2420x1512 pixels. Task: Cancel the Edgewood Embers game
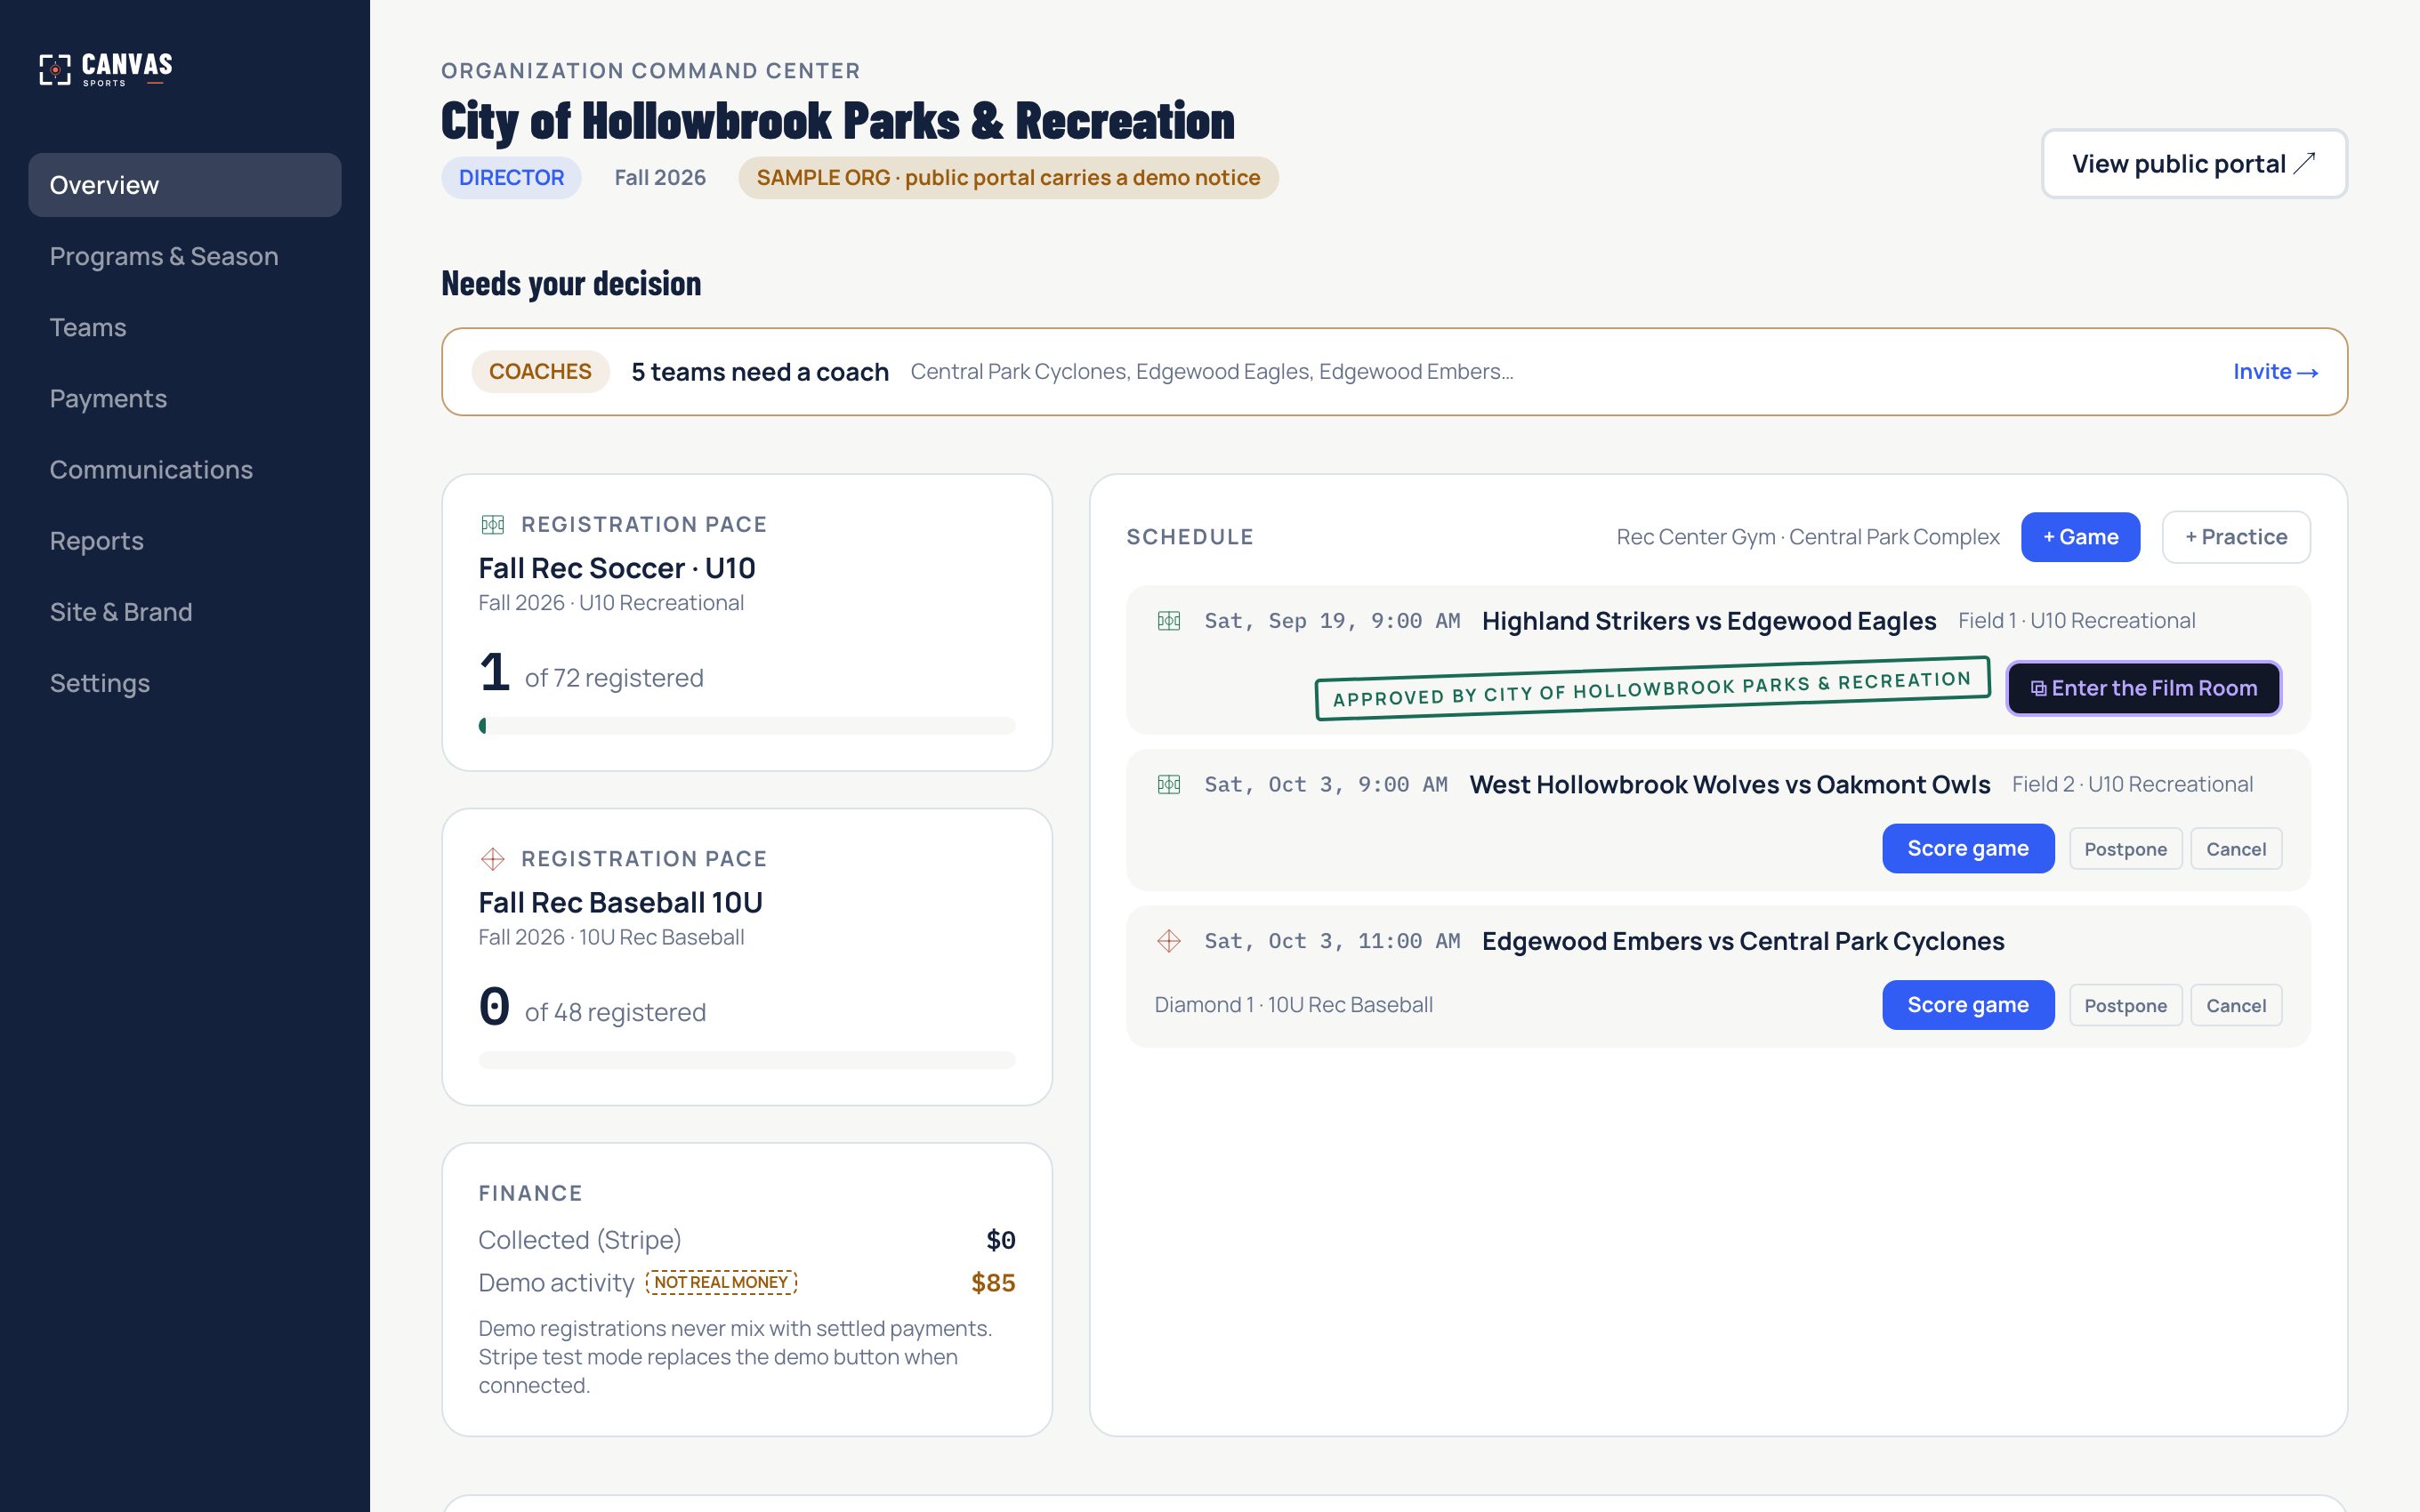pos(2236,1005)
